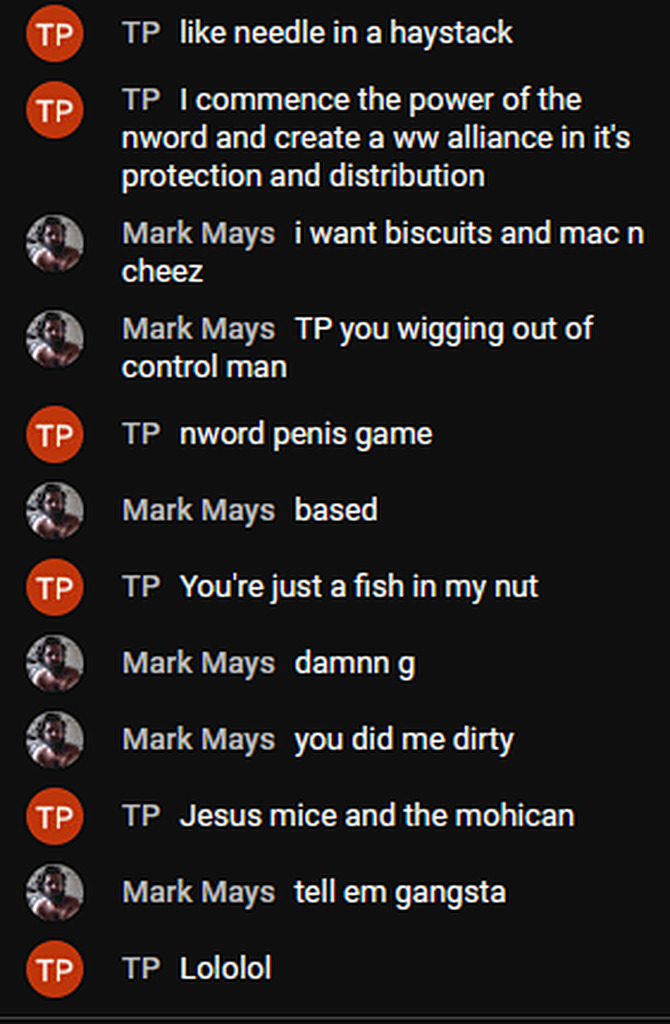Click TP avatar beside 'Lololol'
The height and width of the screenshot is (1024, 670).
[x=55, y=969]
